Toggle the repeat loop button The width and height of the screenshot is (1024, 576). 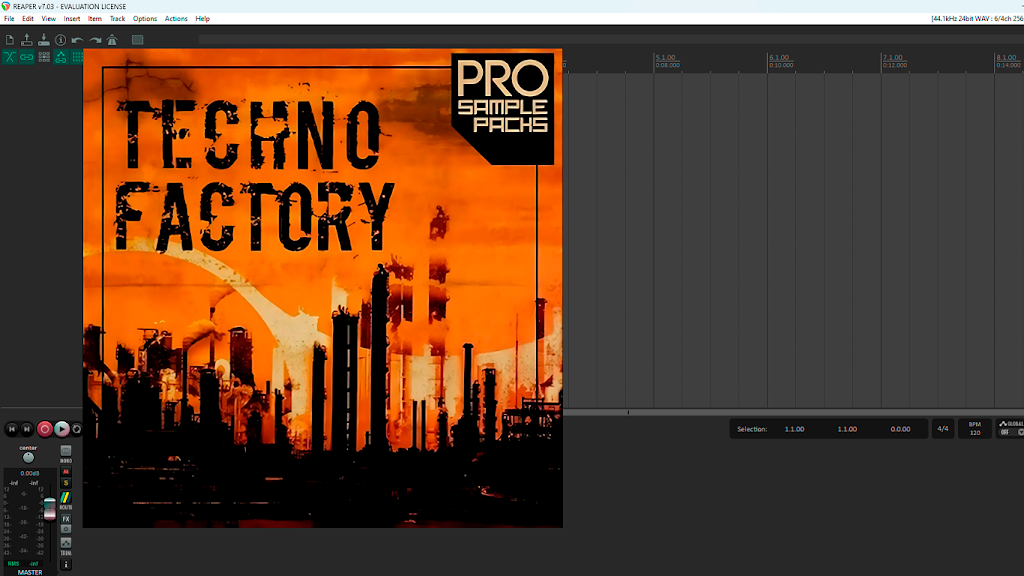(x=76, y=429)
